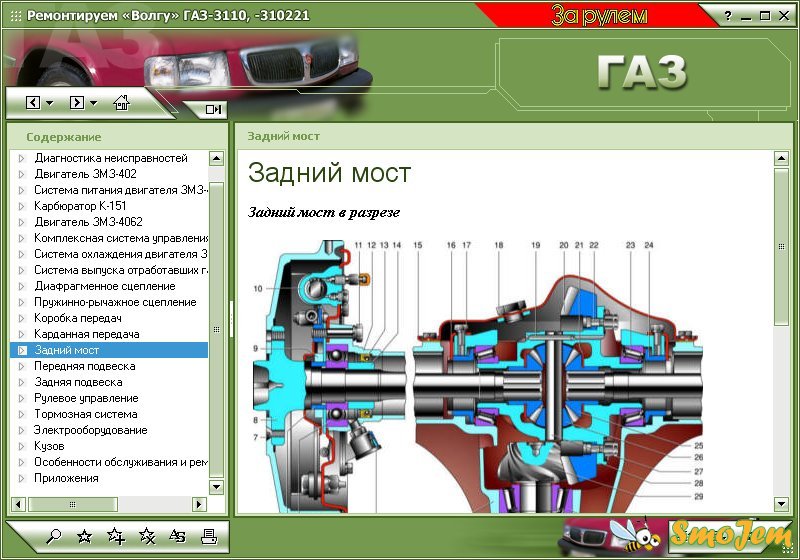Click the За рулем logo

[x=599, y=15]
